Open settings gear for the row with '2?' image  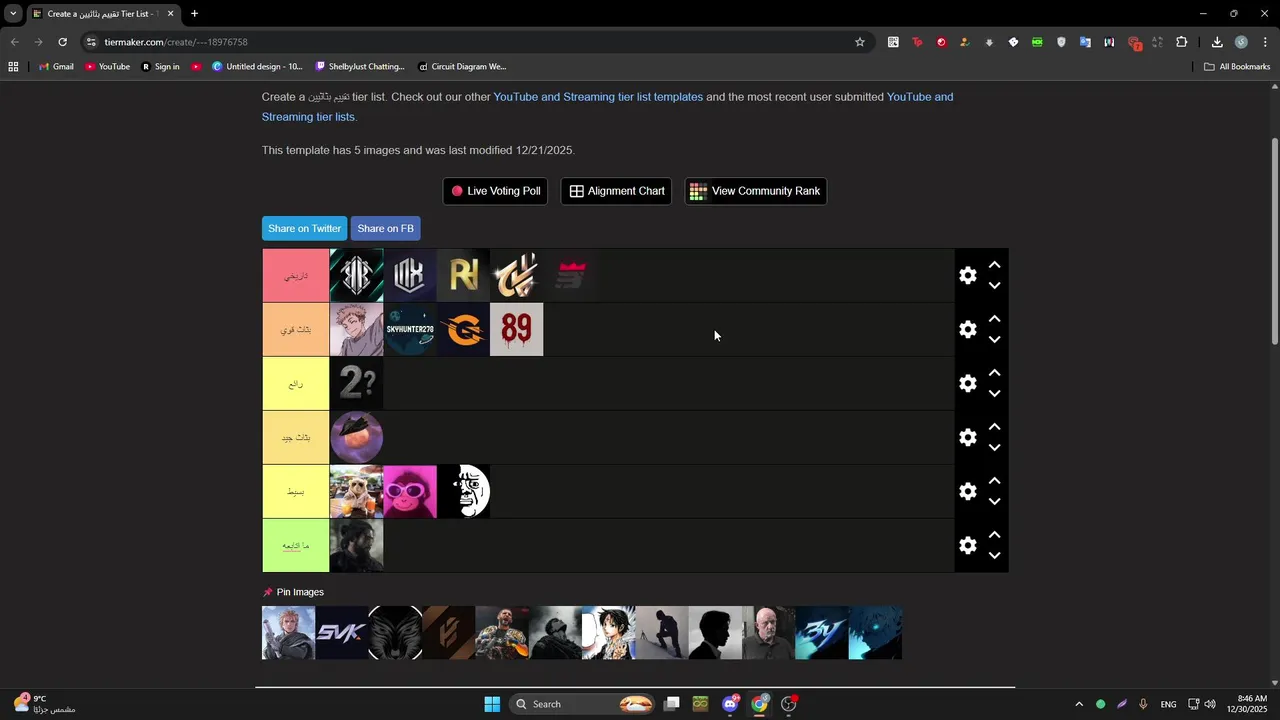(967, 383)
